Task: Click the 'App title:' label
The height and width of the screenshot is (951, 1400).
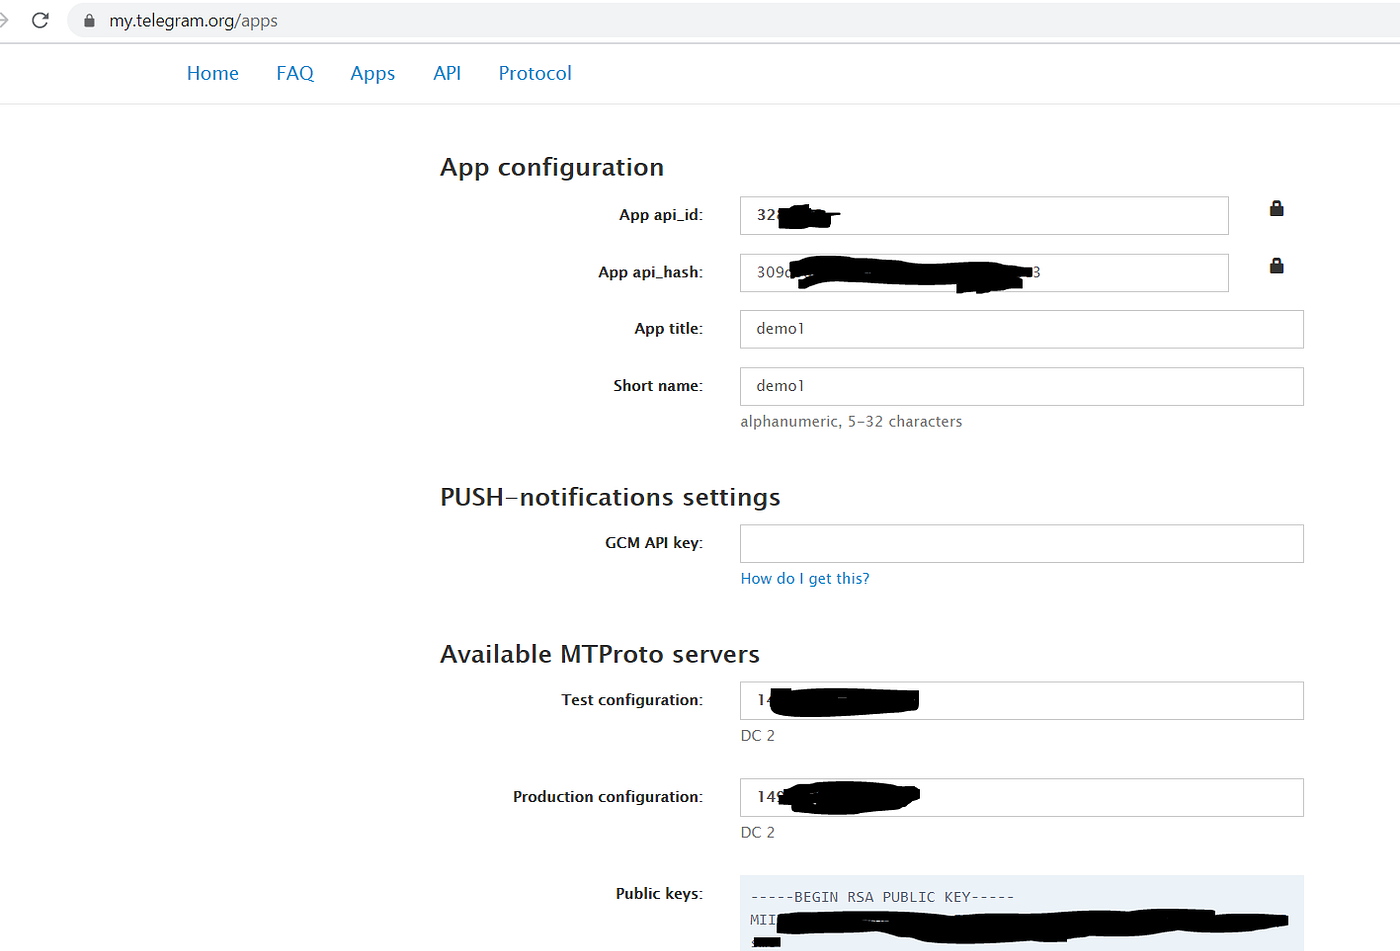Action: pyautogui.click(x=669, y=328)
